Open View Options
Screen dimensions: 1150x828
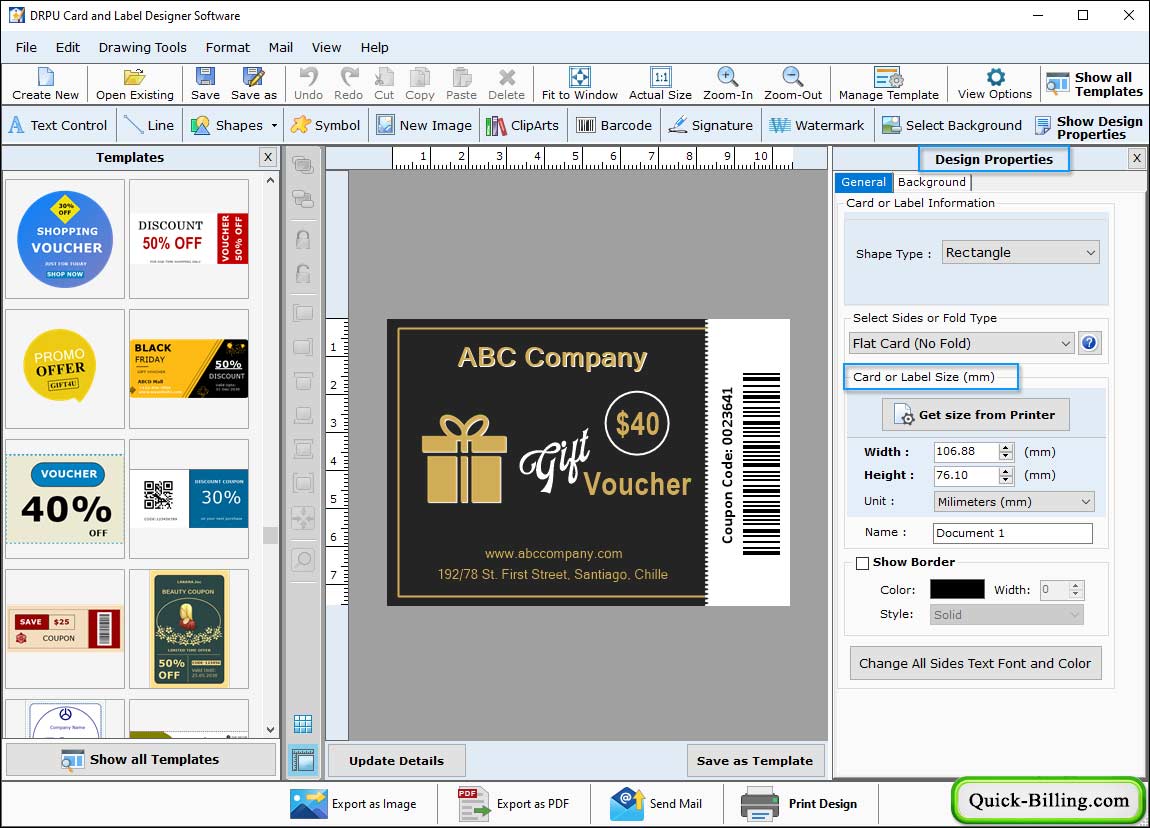[995, 84]
